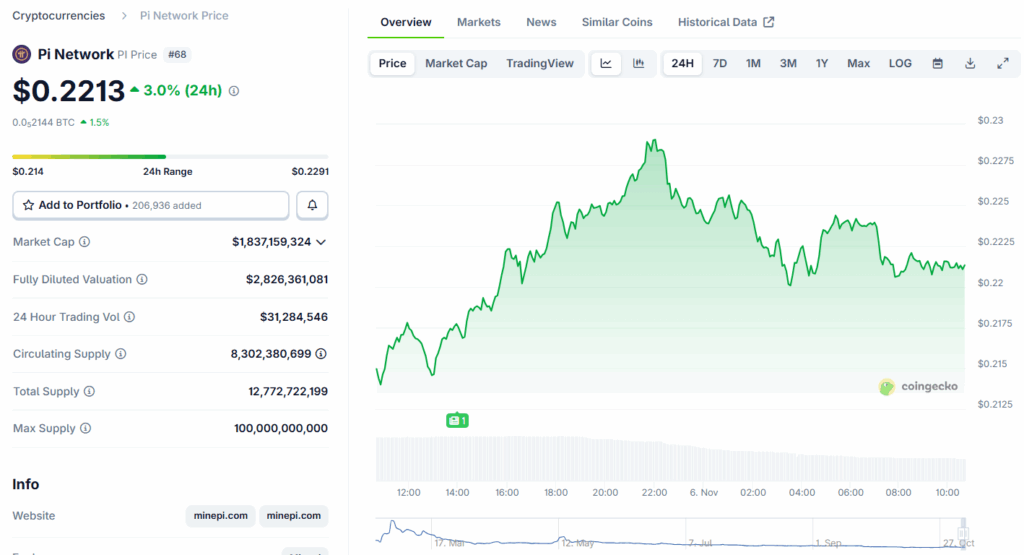Open the News tab
This screenshot has width=1024, height=555.
pos(541,22)
